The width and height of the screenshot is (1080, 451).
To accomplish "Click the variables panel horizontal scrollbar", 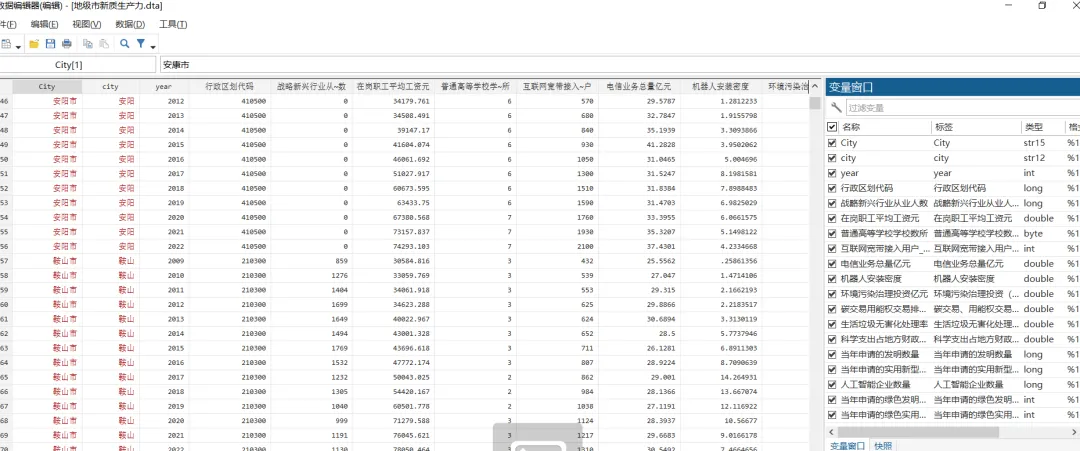I will pyautogui.click(x=916, y=432).
